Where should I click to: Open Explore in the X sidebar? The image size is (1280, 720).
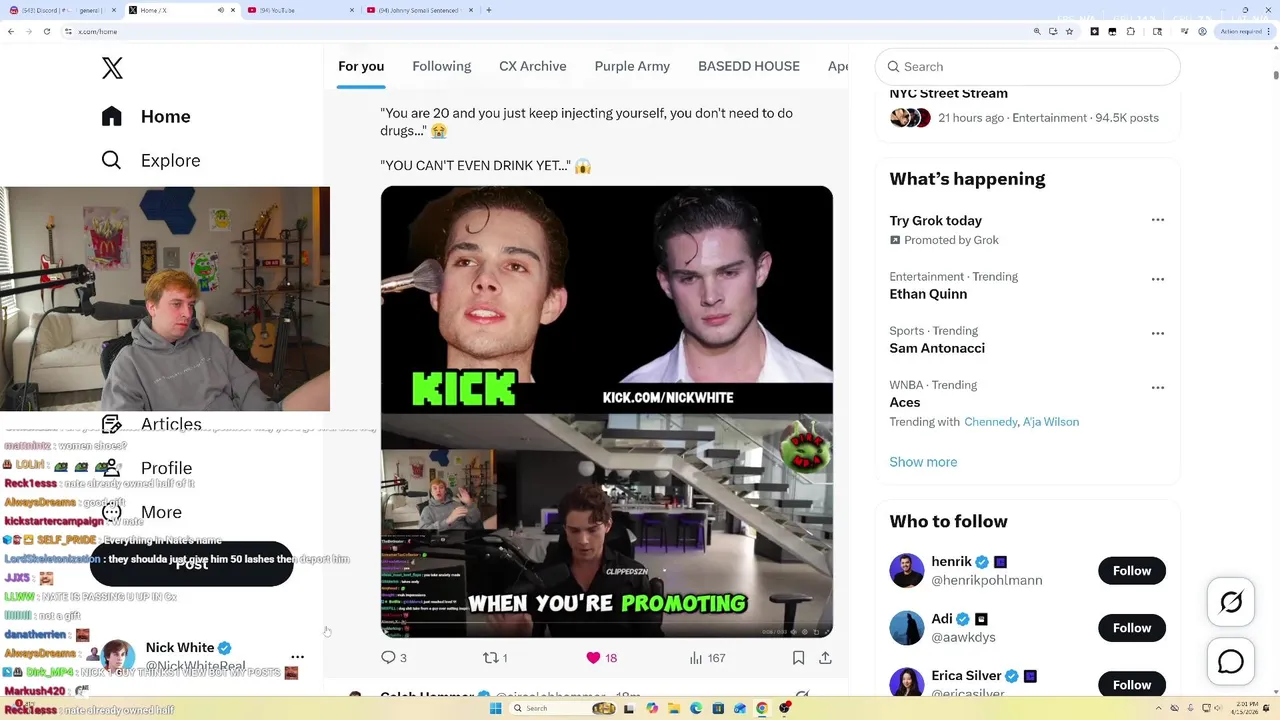point(151,160)
